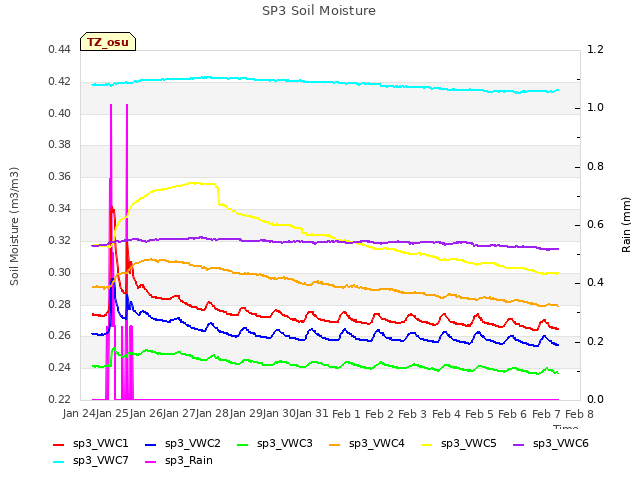Click the sp3_VWC4 legend entry
This screenshot has height=480, width=640.
pyautogui.click(x=367, y=444)
